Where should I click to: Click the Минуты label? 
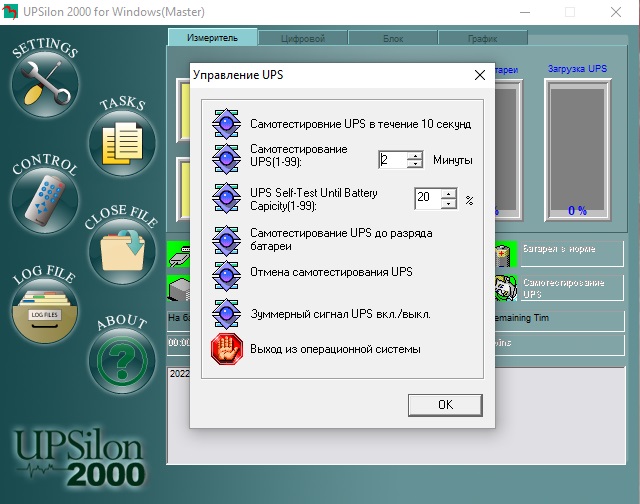453,160
